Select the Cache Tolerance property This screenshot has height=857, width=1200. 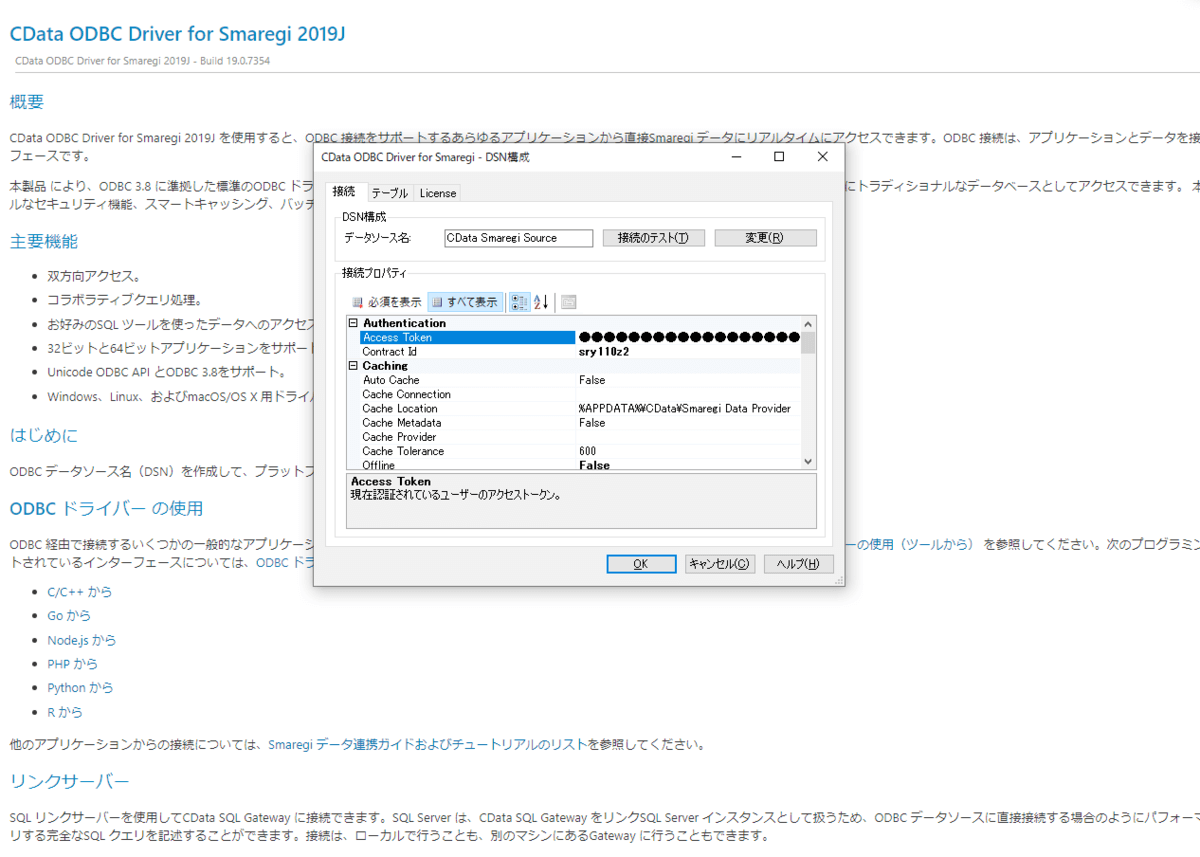tap(580, 451)
